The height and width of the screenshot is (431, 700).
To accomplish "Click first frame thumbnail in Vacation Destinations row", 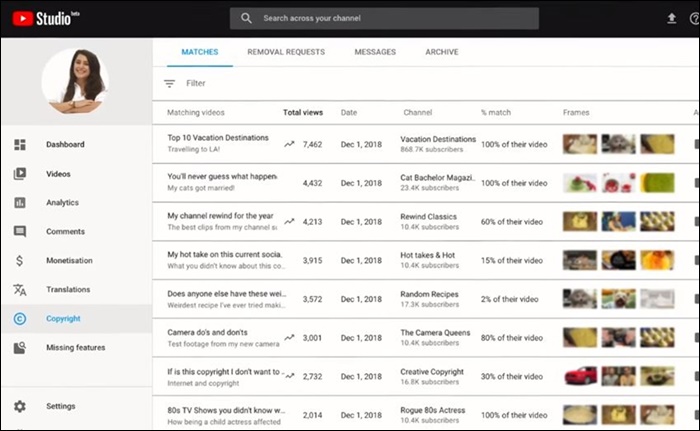I will click(x=579, y=144).
